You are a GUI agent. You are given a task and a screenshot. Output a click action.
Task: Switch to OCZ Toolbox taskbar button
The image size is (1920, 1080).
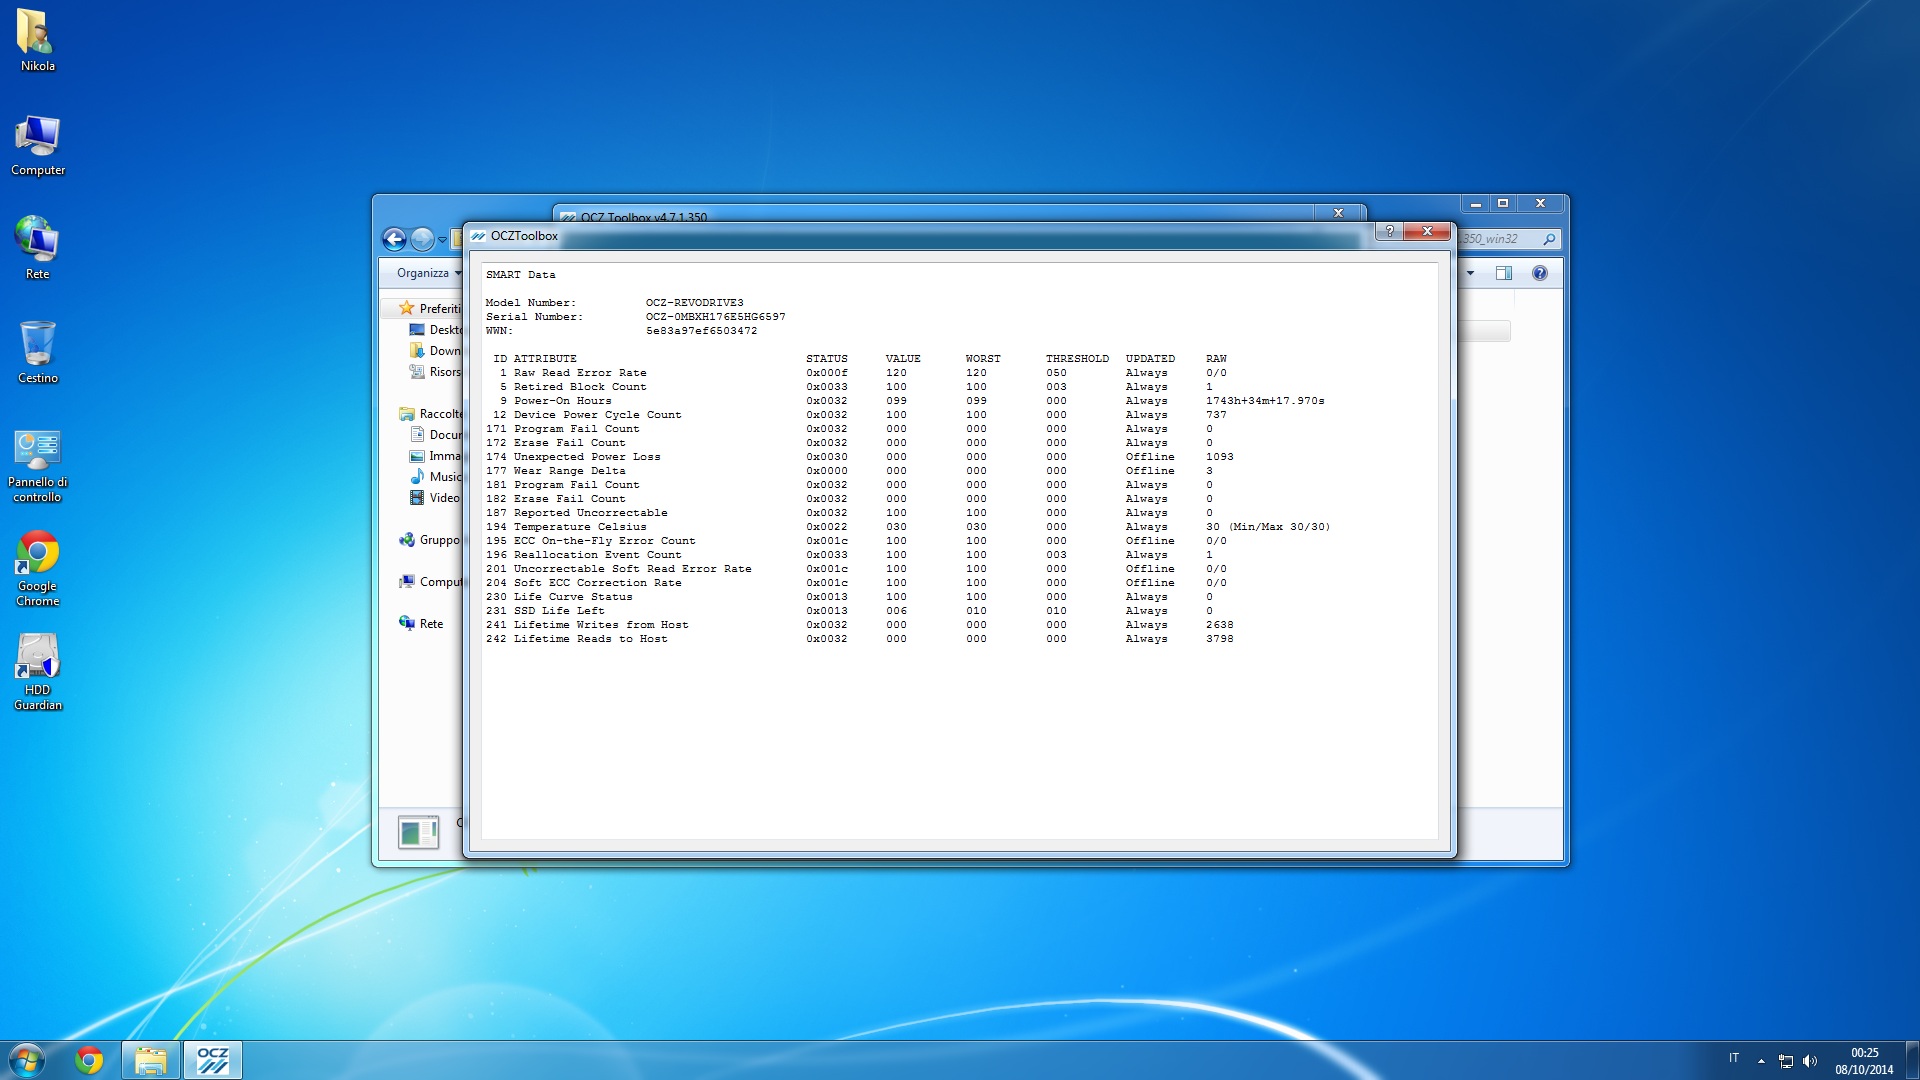coord(212,1060)
